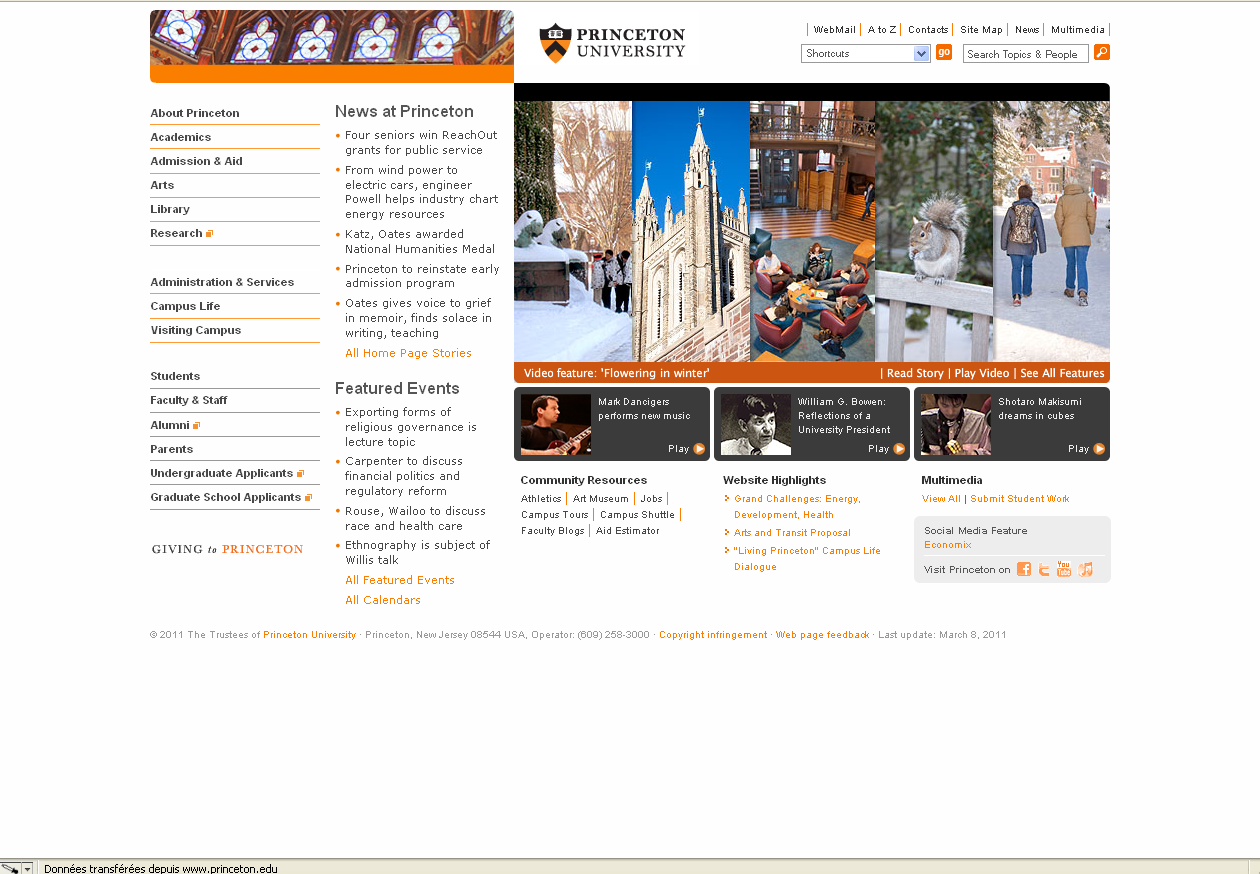This screenshot has height=874, width=1260.
Task: Read 'Four seniors win ReachOut grants' story
Action: pos(421,142)
